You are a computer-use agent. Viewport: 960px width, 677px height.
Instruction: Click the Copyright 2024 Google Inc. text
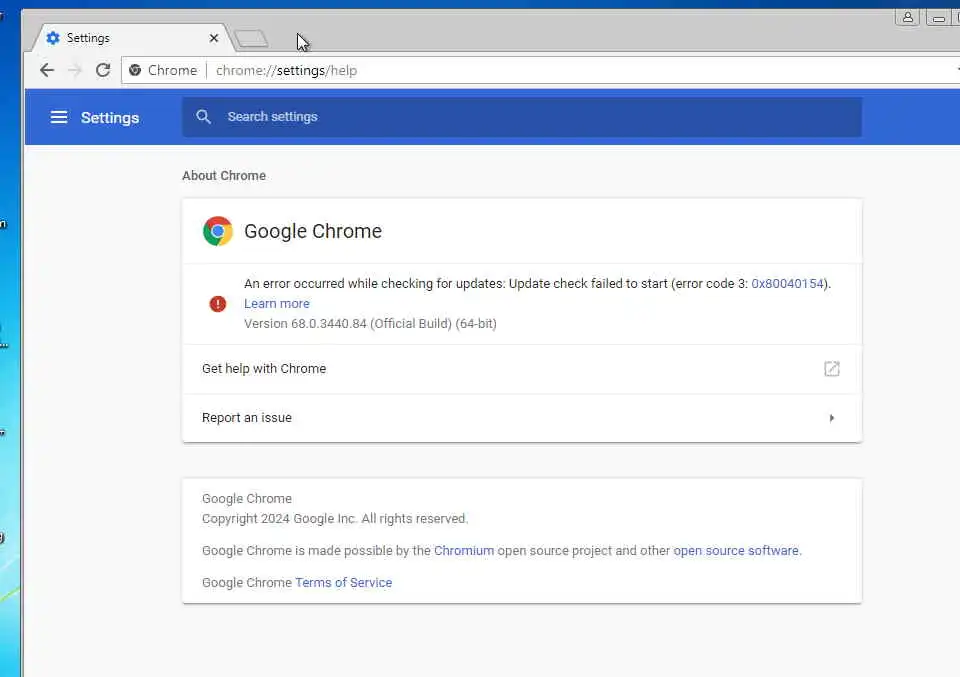[335, 518]
